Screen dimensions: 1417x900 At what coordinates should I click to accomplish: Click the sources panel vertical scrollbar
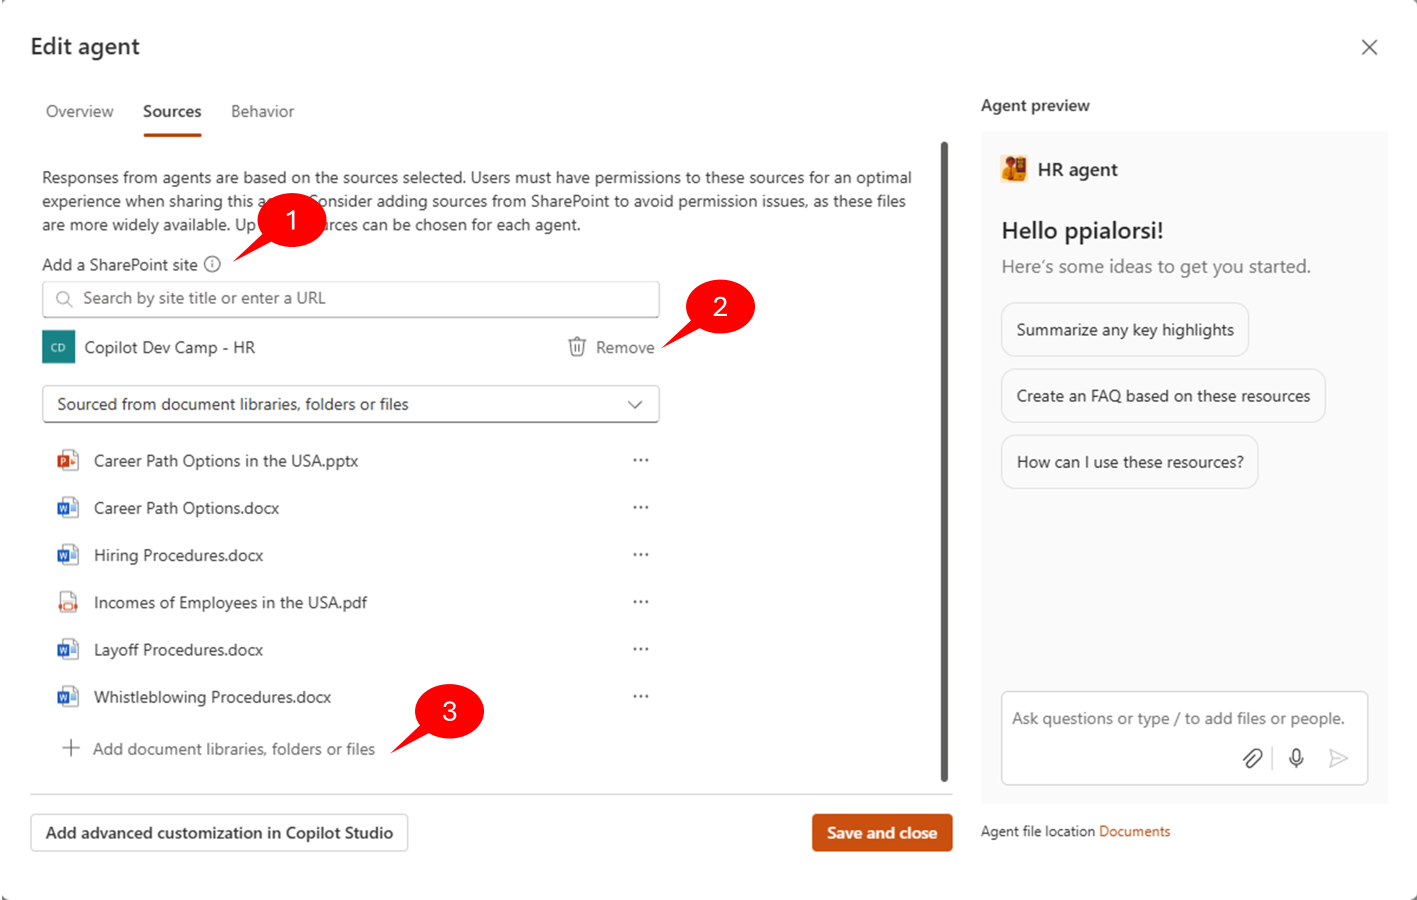(x=944, y=461)
